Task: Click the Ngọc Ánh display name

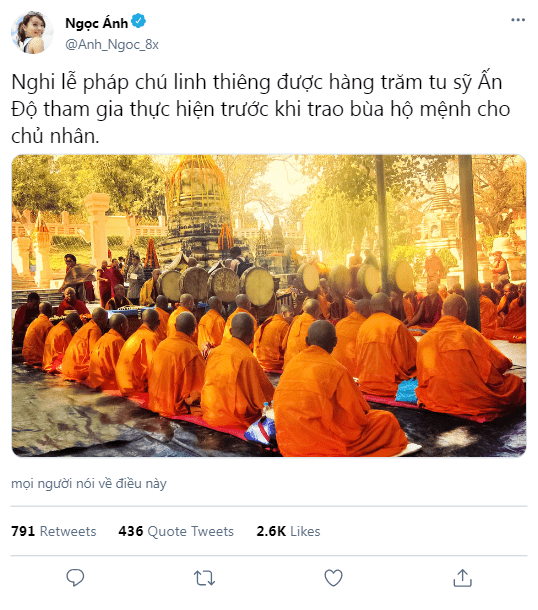Action: 96,23
